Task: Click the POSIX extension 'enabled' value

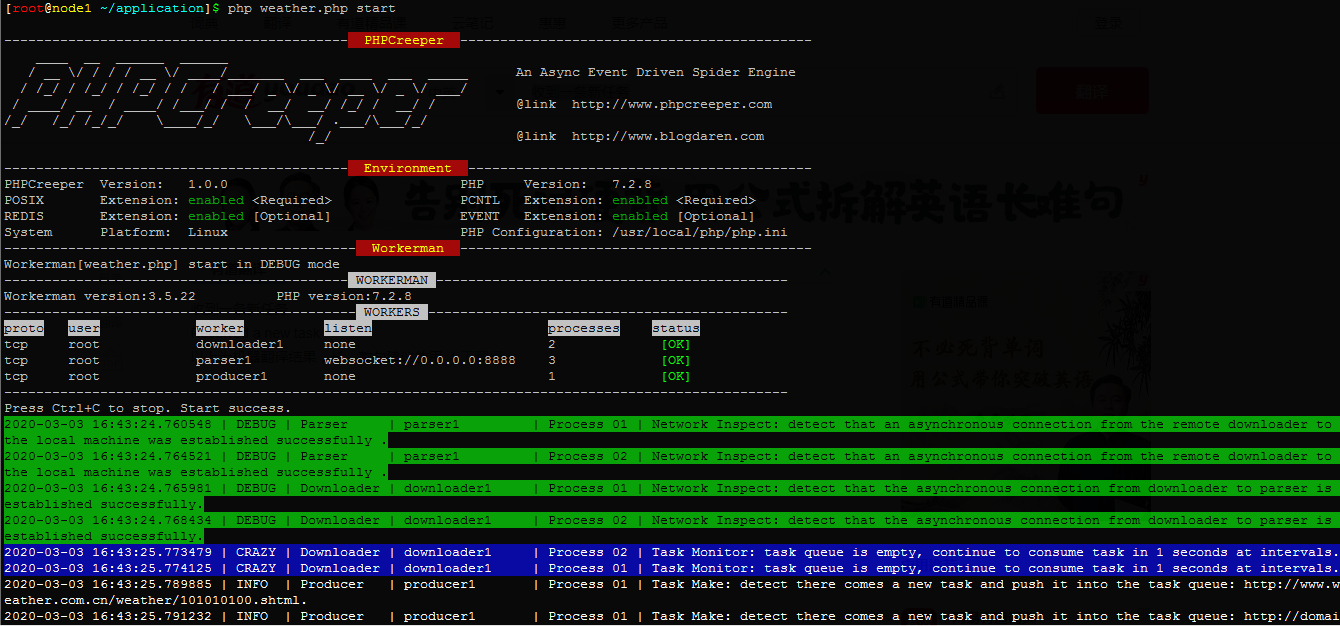Action: [x=216, y=200]
